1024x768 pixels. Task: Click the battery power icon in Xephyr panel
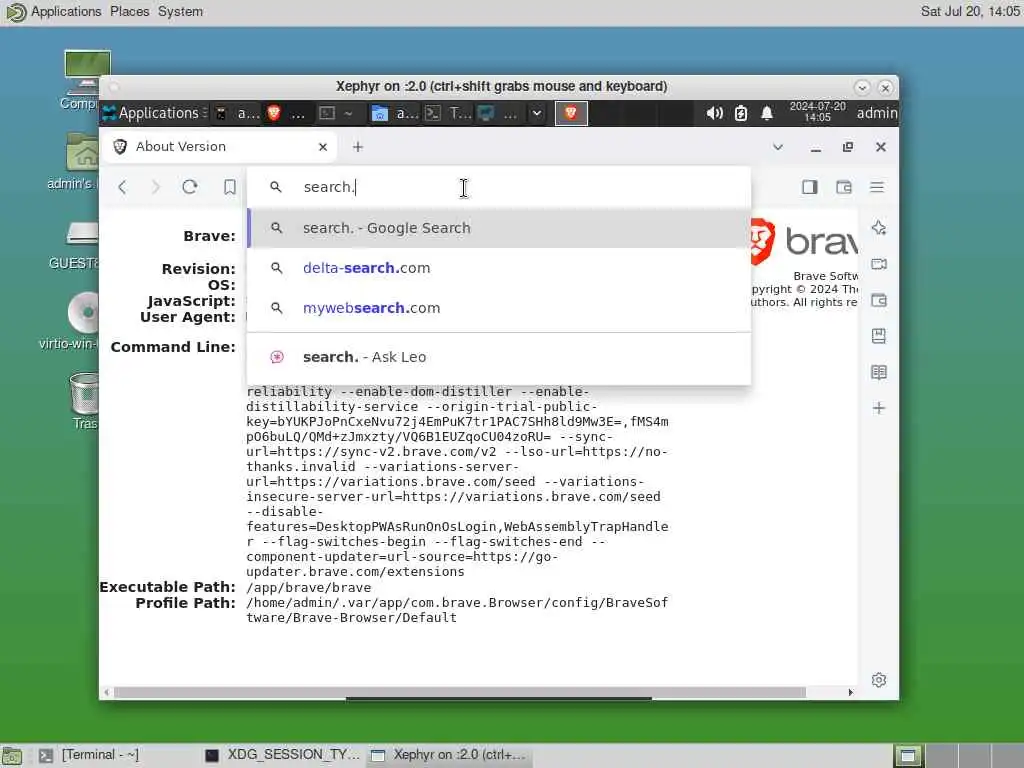pos(741,113)
